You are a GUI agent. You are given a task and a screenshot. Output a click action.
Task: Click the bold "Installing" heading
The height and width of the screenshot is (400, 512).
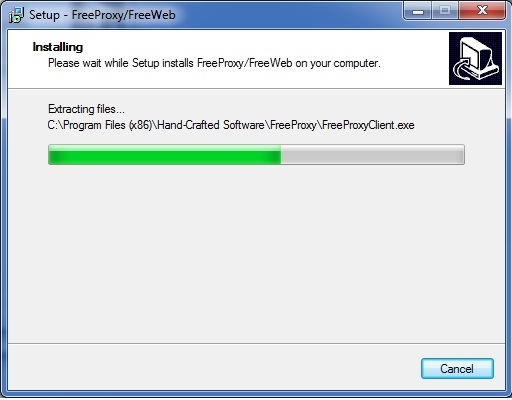click(x=58, y=47)
